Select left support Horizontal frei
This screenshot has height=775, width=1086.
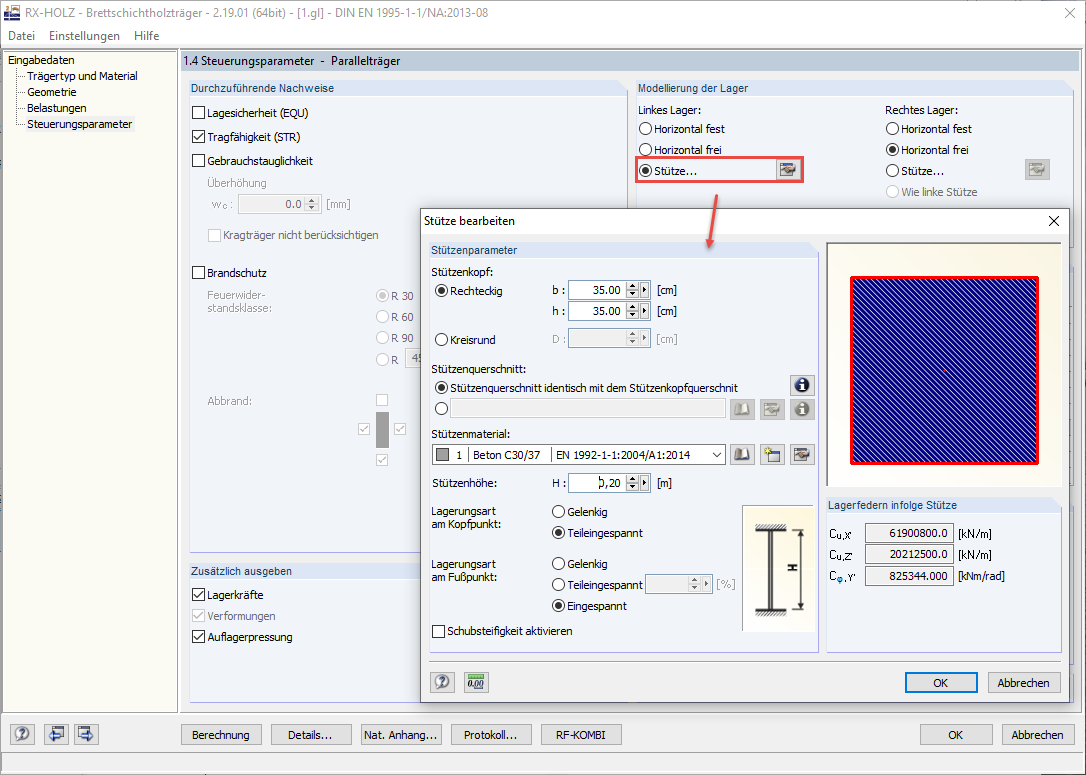pos(646,150)
